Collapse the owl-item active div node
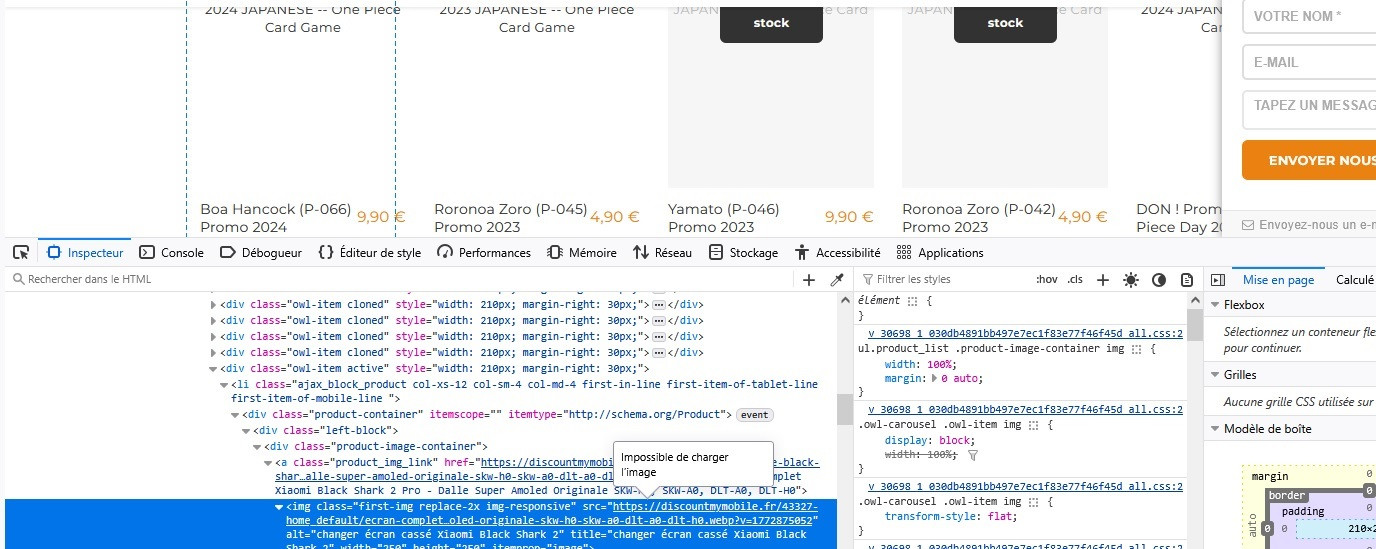 [213, 368]
